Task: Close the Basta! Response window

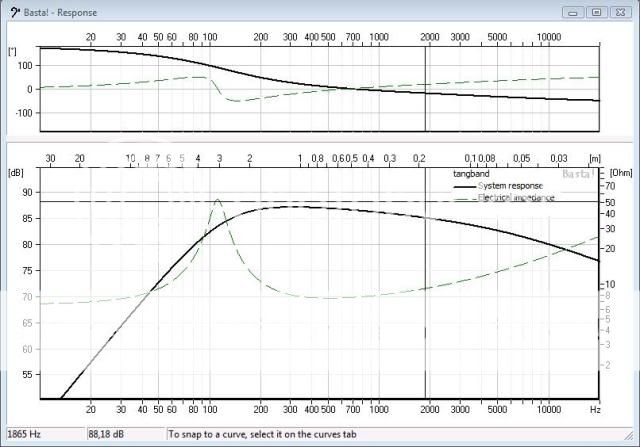Action: coord(621,12)
